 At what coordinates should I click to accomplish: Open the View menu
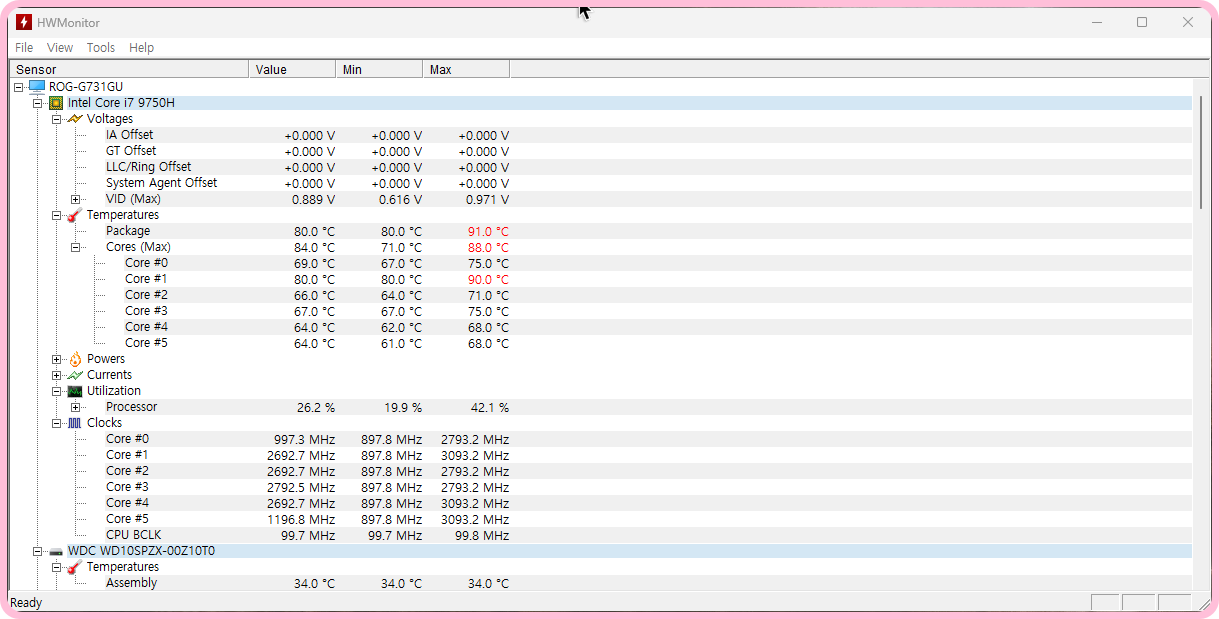[x=60, y=47]
